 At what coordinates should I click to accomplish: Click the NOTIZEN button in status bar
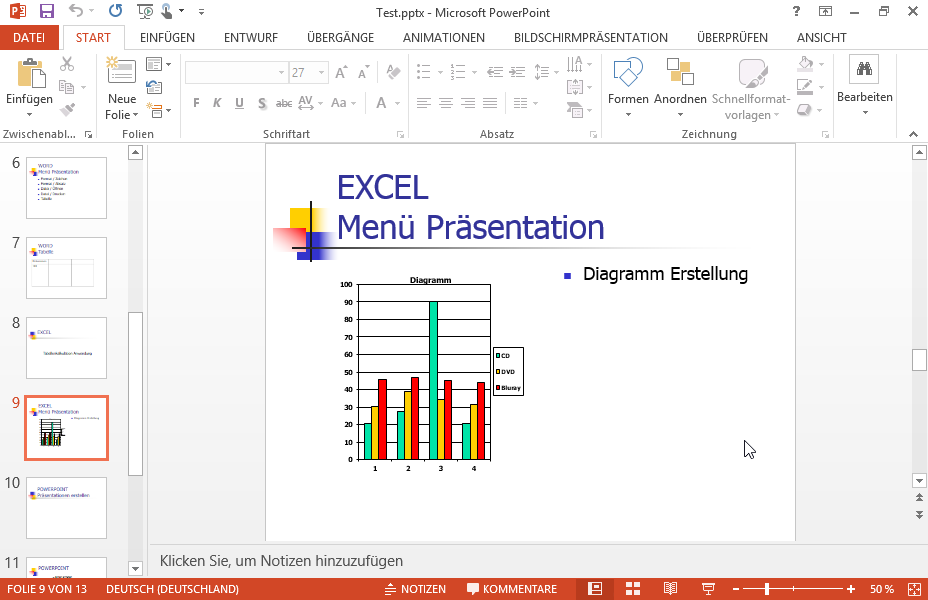[415, 589]
